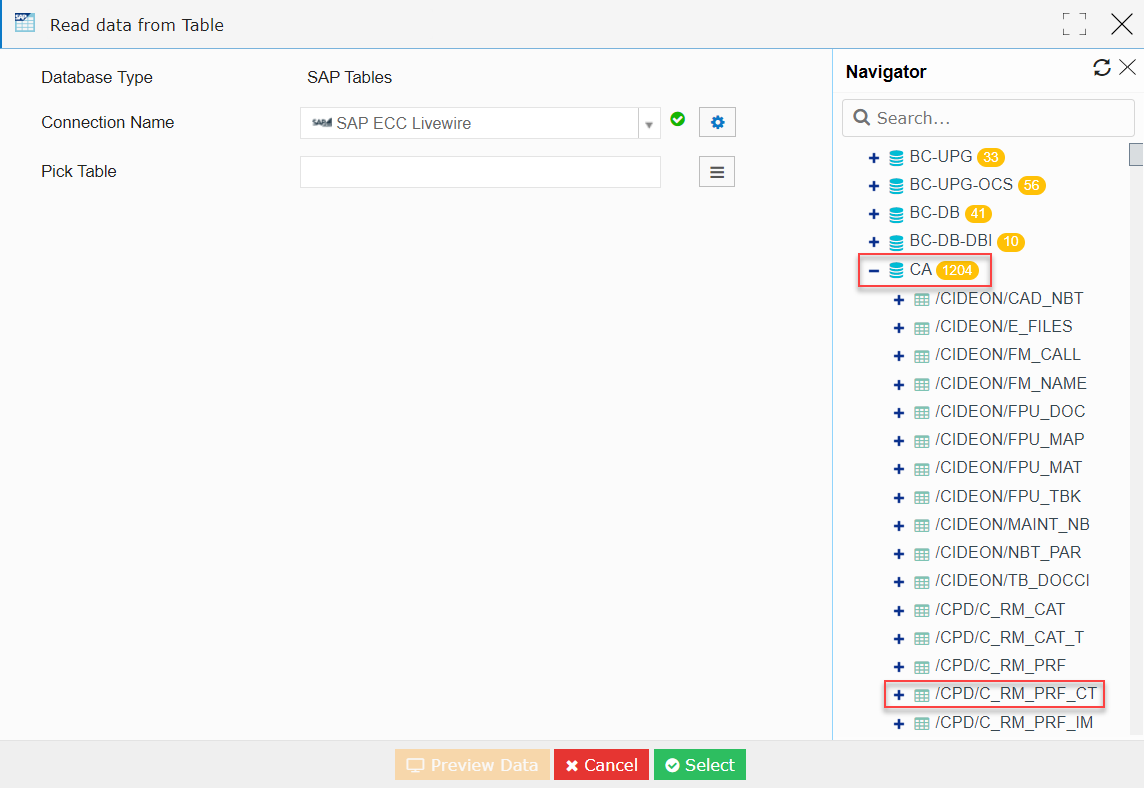Expand the BC-DB node

click(x=873, y=215)
